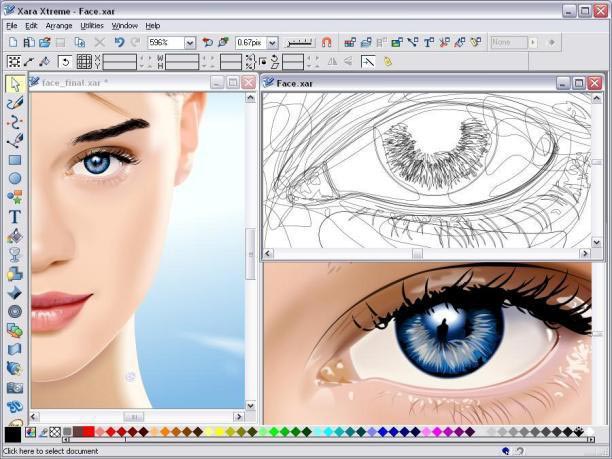
Task: Expand the None name dropdown
Action: tap(534, 43)
